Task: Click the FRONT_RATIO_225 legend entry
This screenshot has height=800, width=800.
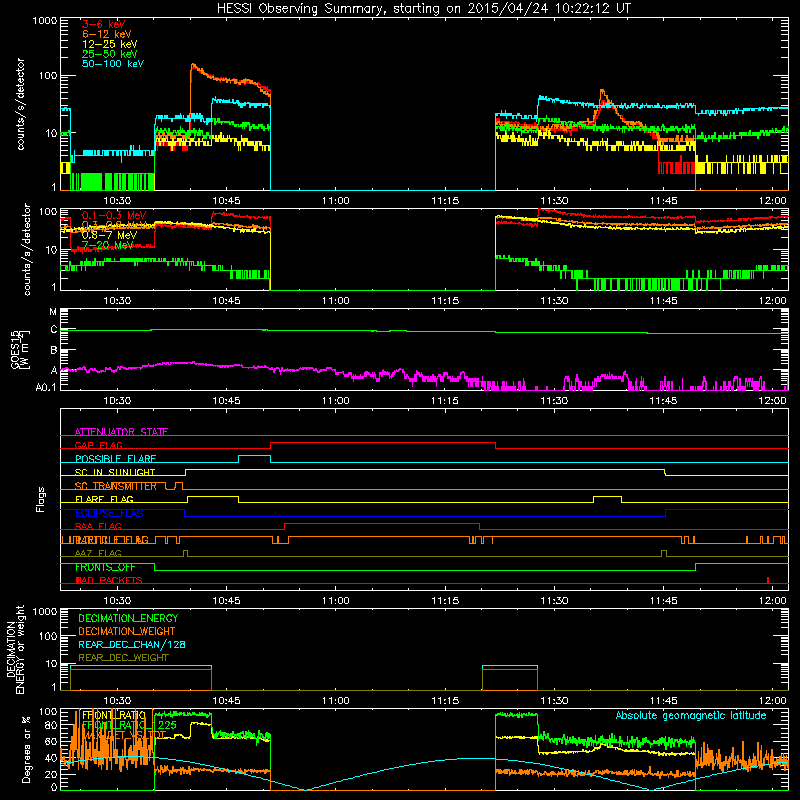Action: [x=129, y=725]
